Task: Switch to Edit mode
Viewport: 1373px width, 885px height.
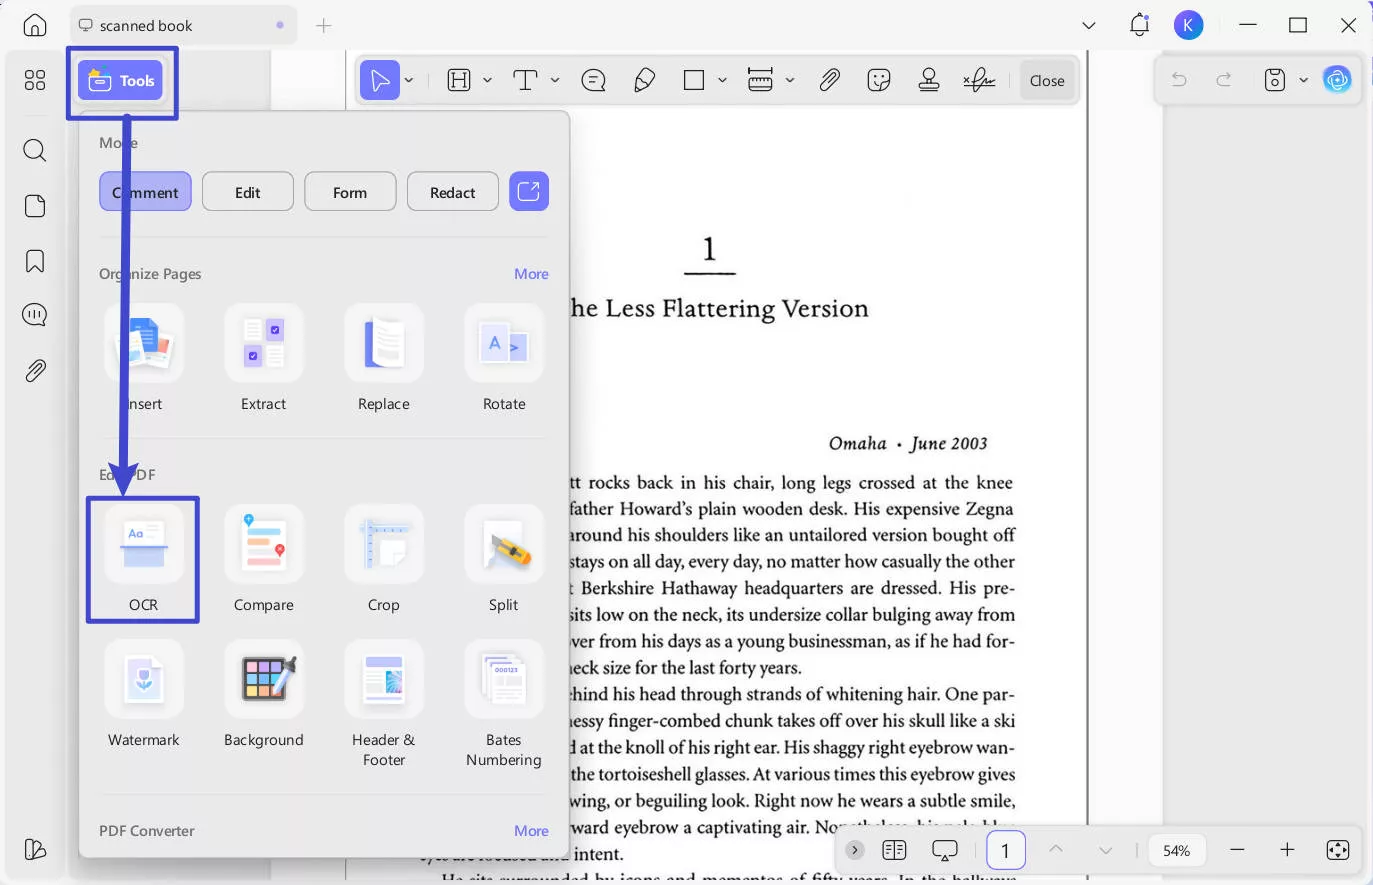Action: (248, 192)
